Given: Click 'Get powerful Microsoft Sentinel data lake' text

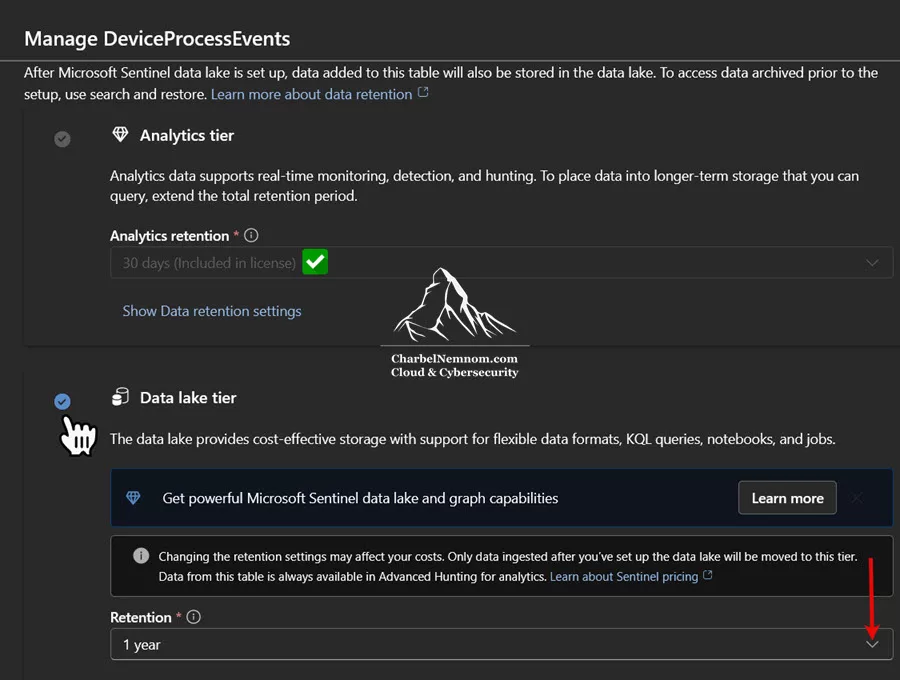Looking at the screenshot, I should (360, 498).
